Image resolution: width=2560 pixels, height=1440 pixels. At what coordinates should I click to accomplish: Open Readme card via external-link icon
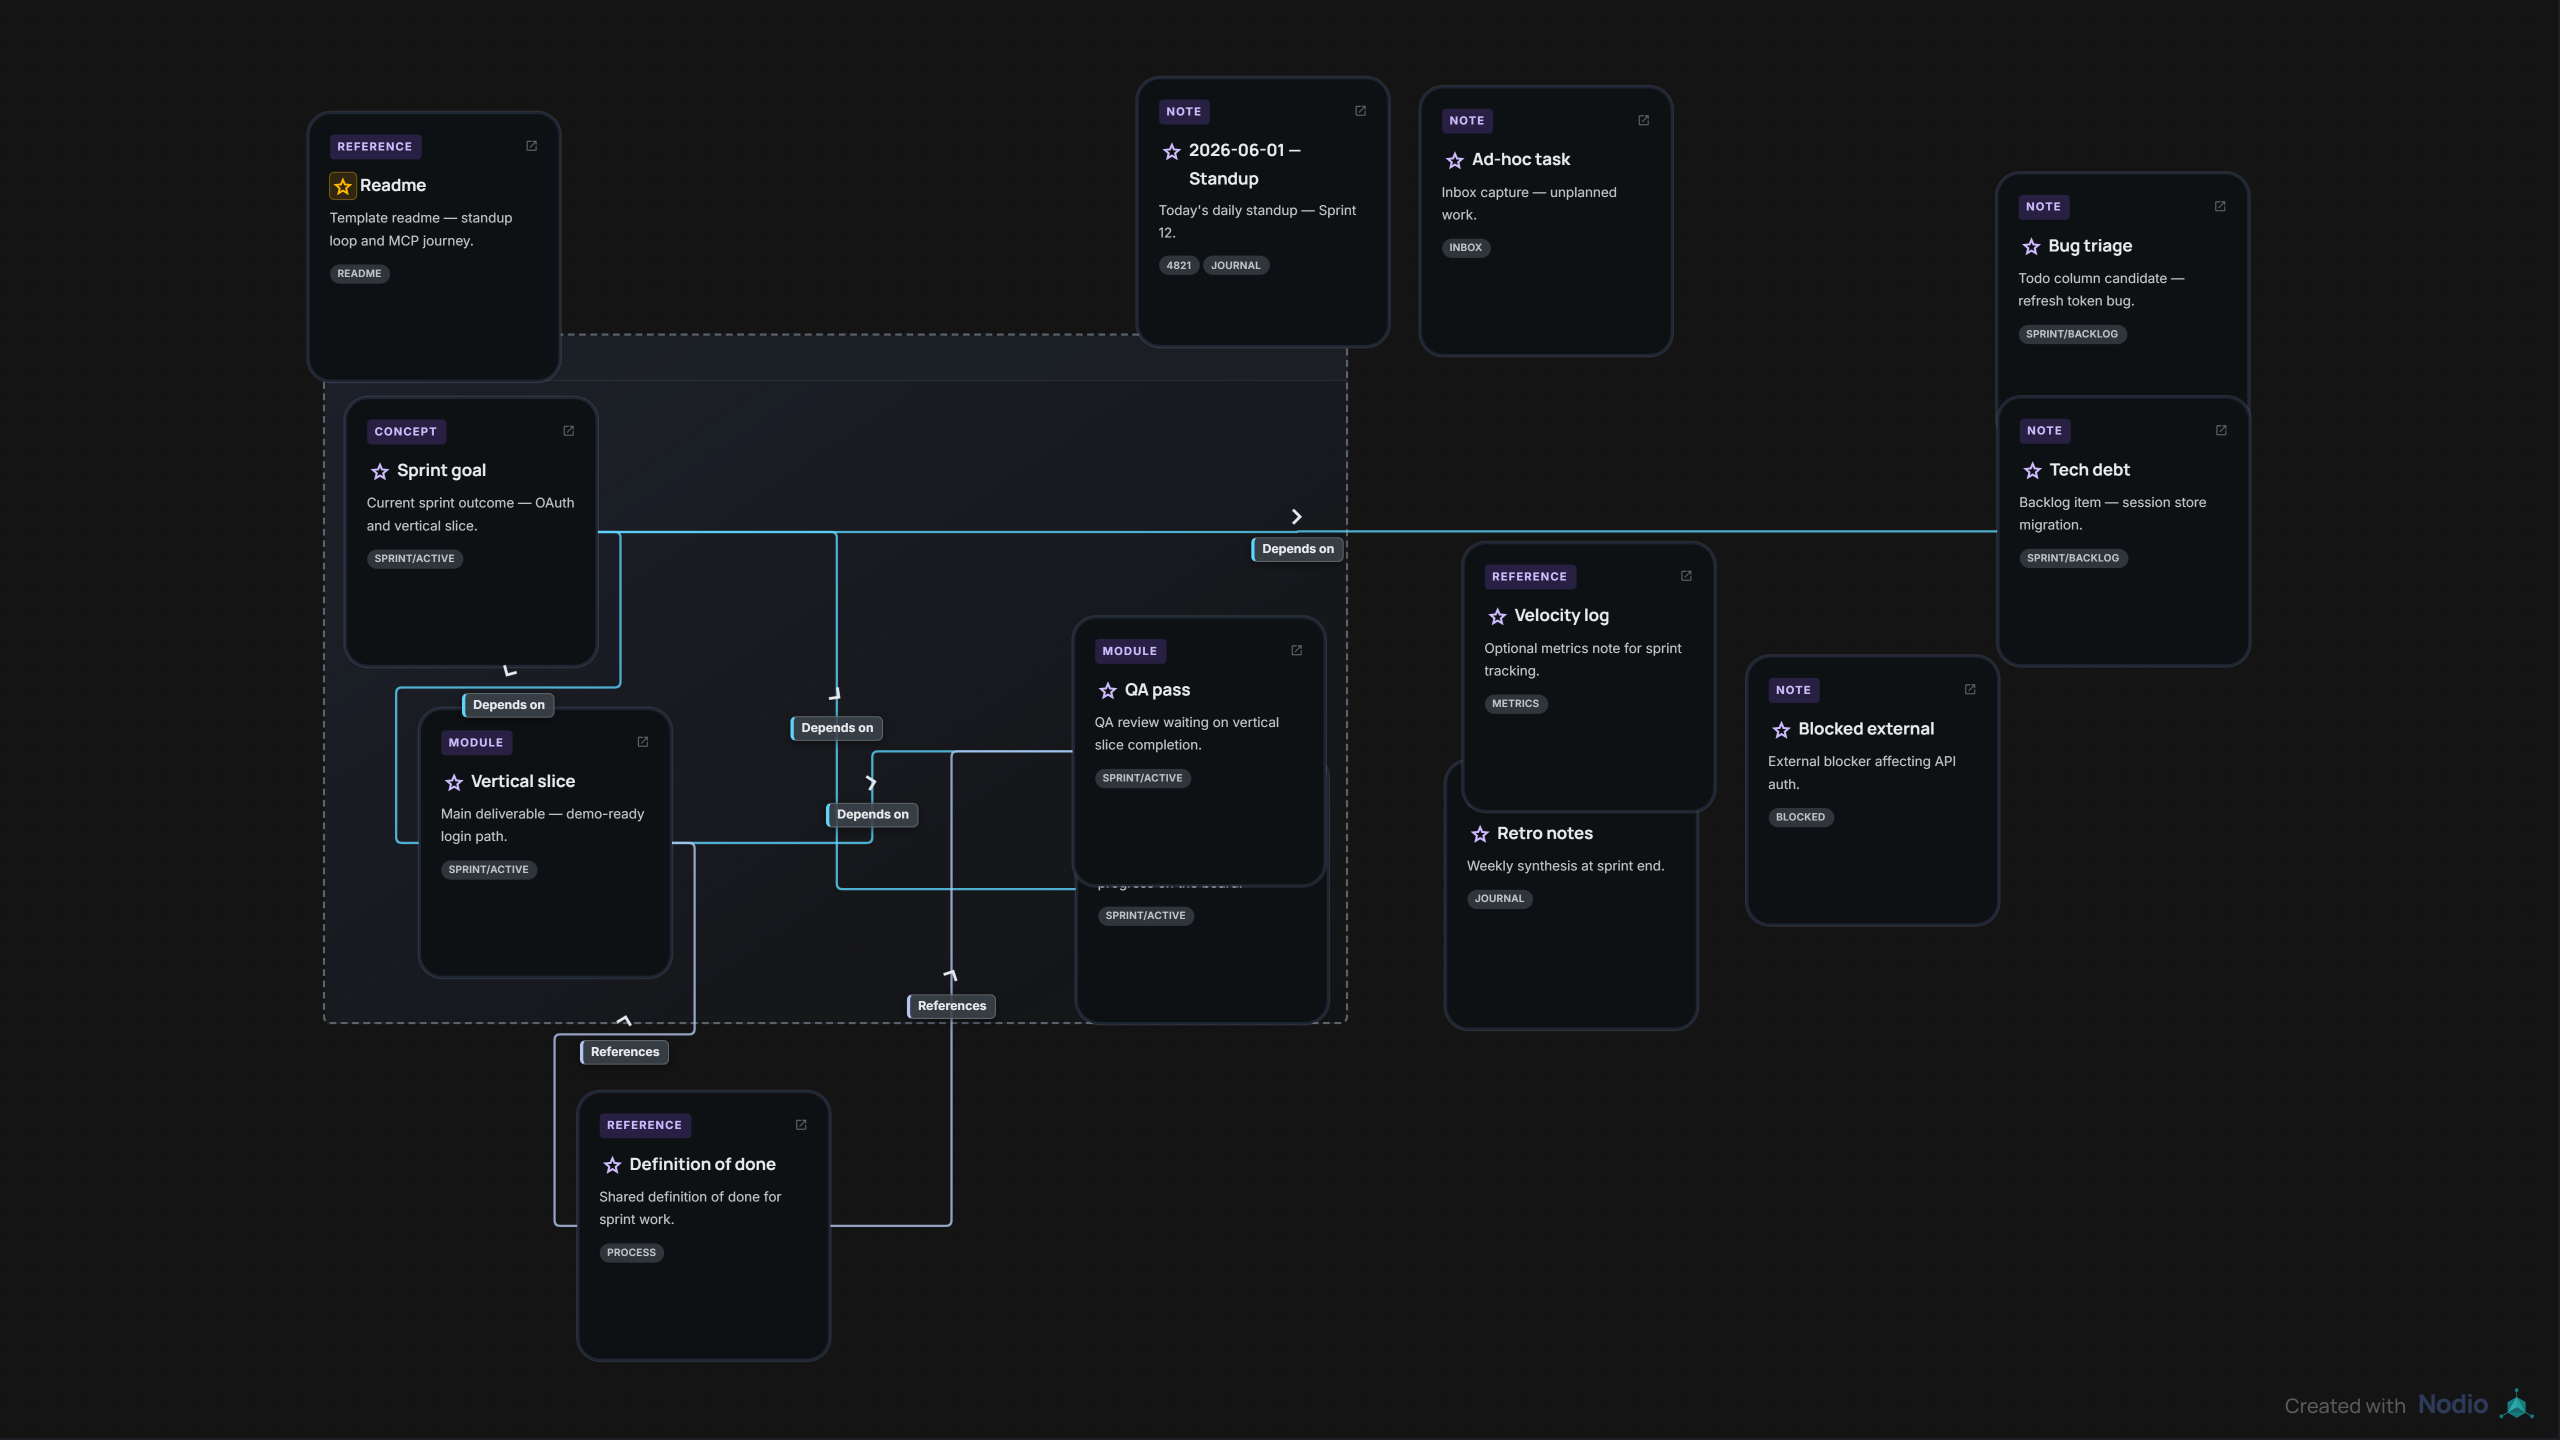(532, 146)
